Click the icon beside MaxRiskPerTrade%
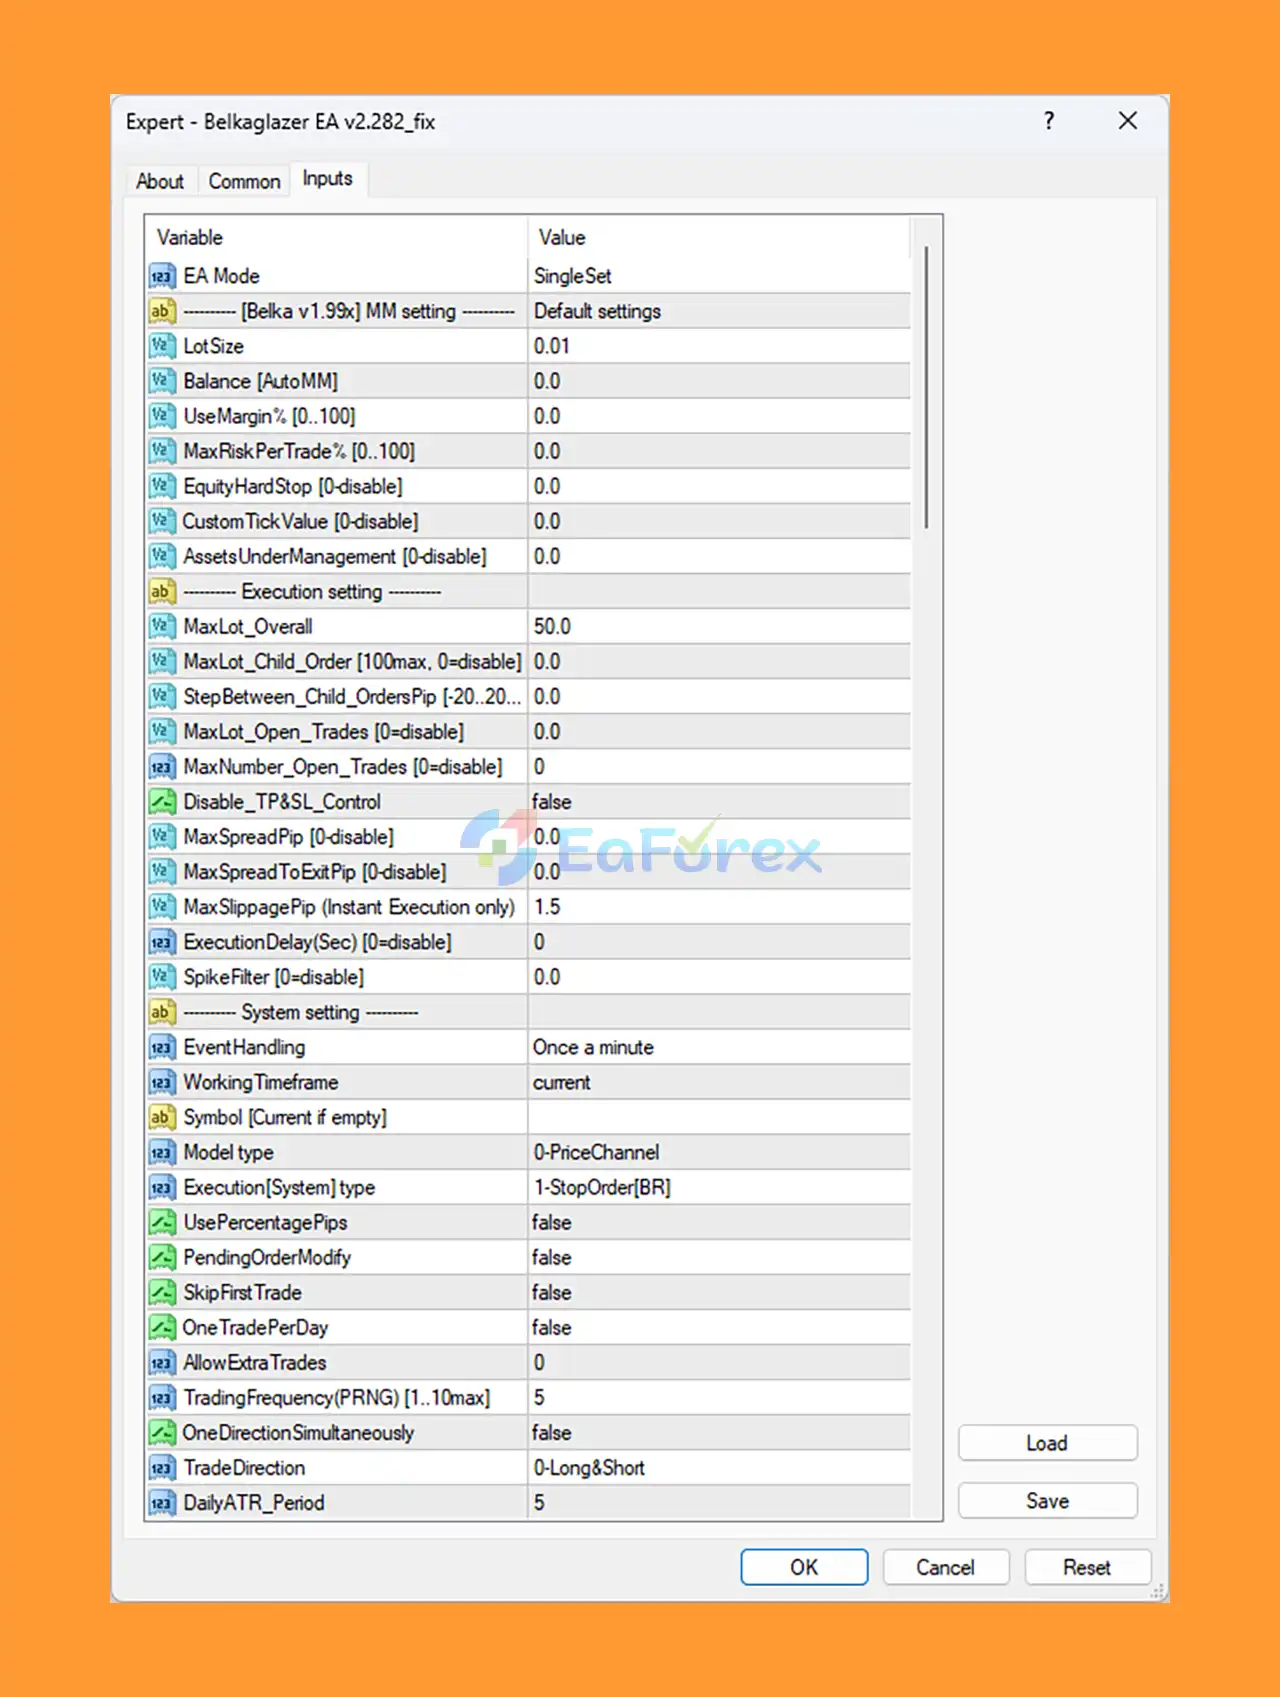Image resolution: width=1280 pixels, height=1697 pixels. tap(162, 451)
